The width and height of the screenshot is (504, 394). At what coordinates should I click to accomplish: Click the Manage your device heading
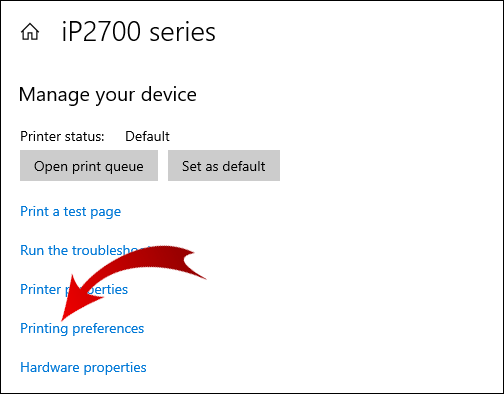108,95
